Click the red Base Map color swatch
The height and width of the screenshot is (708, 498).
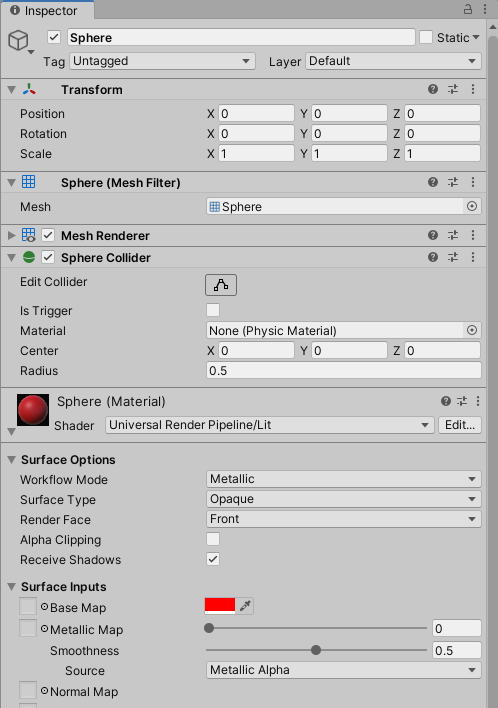tap(220, 606)
